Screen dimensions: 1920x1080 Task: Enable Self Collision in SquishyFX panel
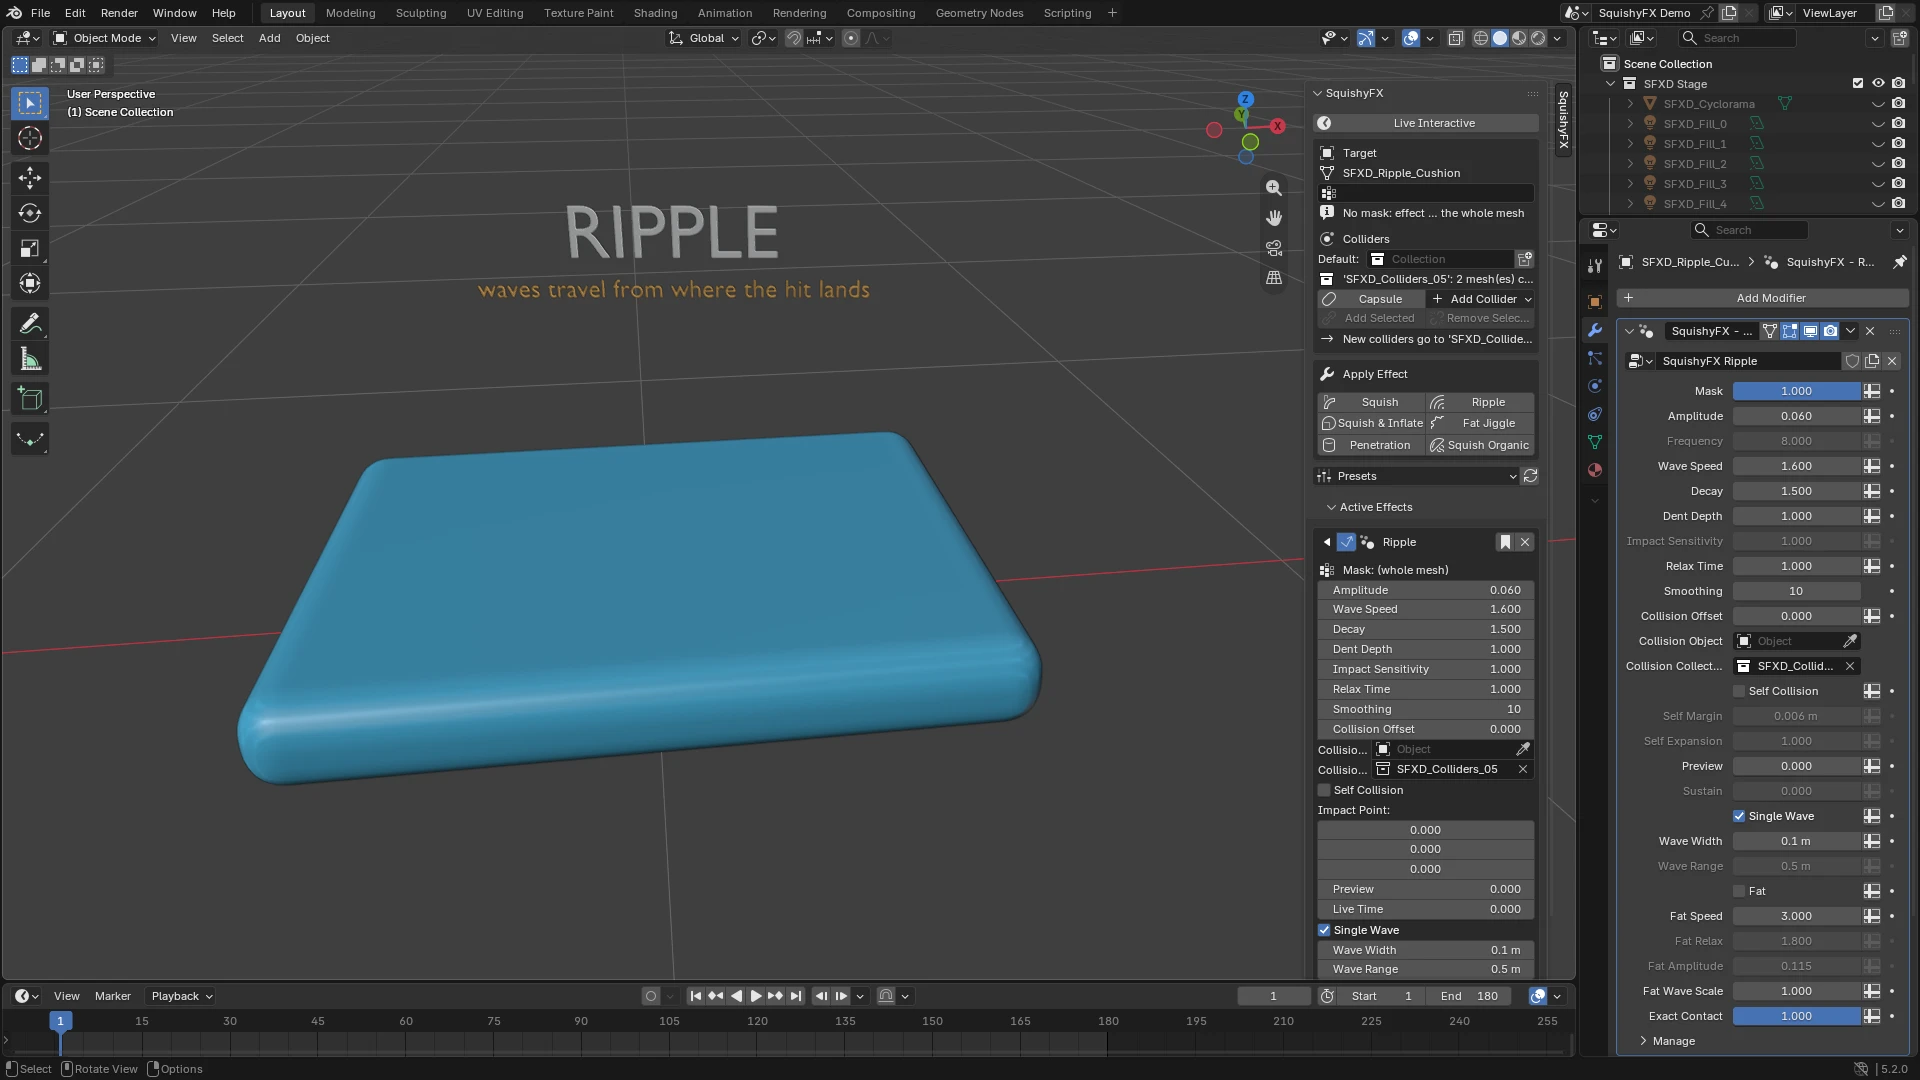click(1324, 790)
